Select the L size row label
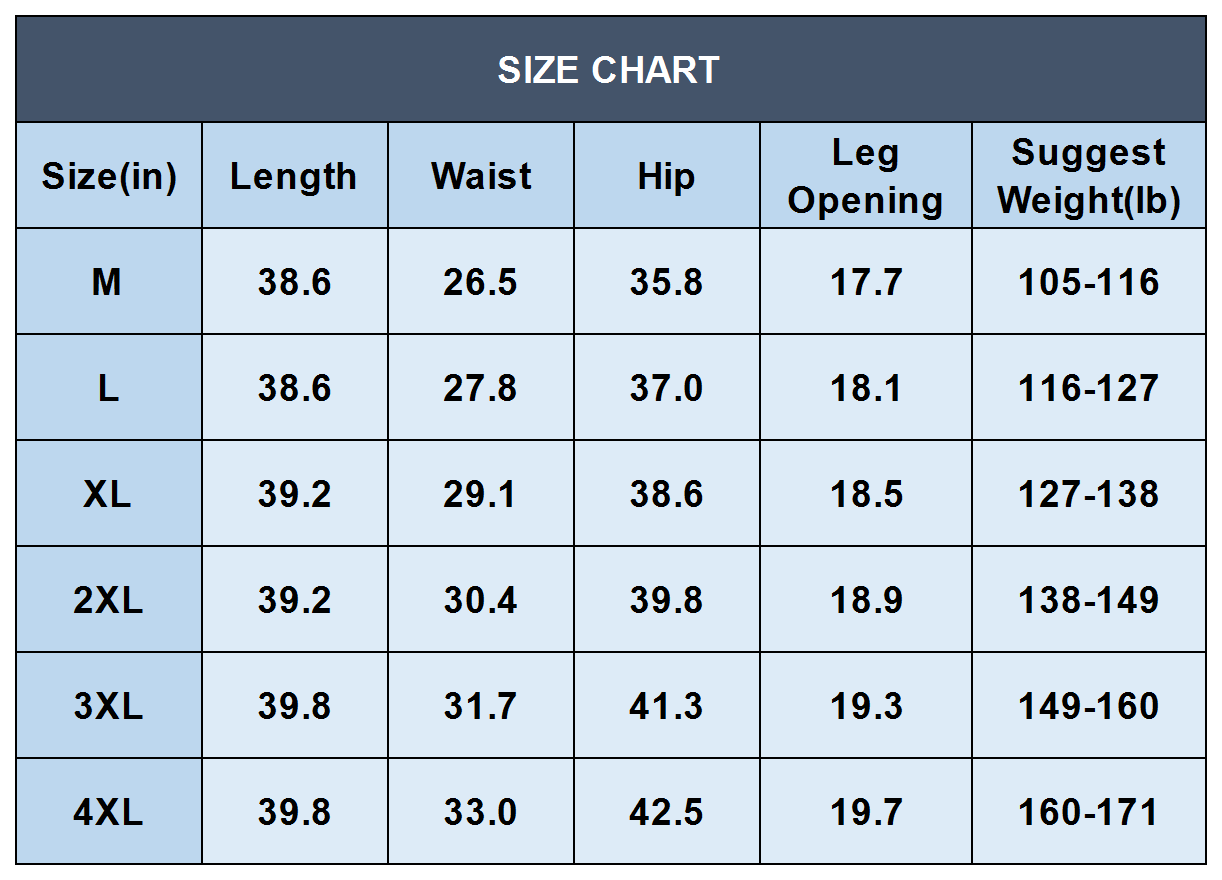This screenshot has width=1222, height=880. (x=108, y=389)
